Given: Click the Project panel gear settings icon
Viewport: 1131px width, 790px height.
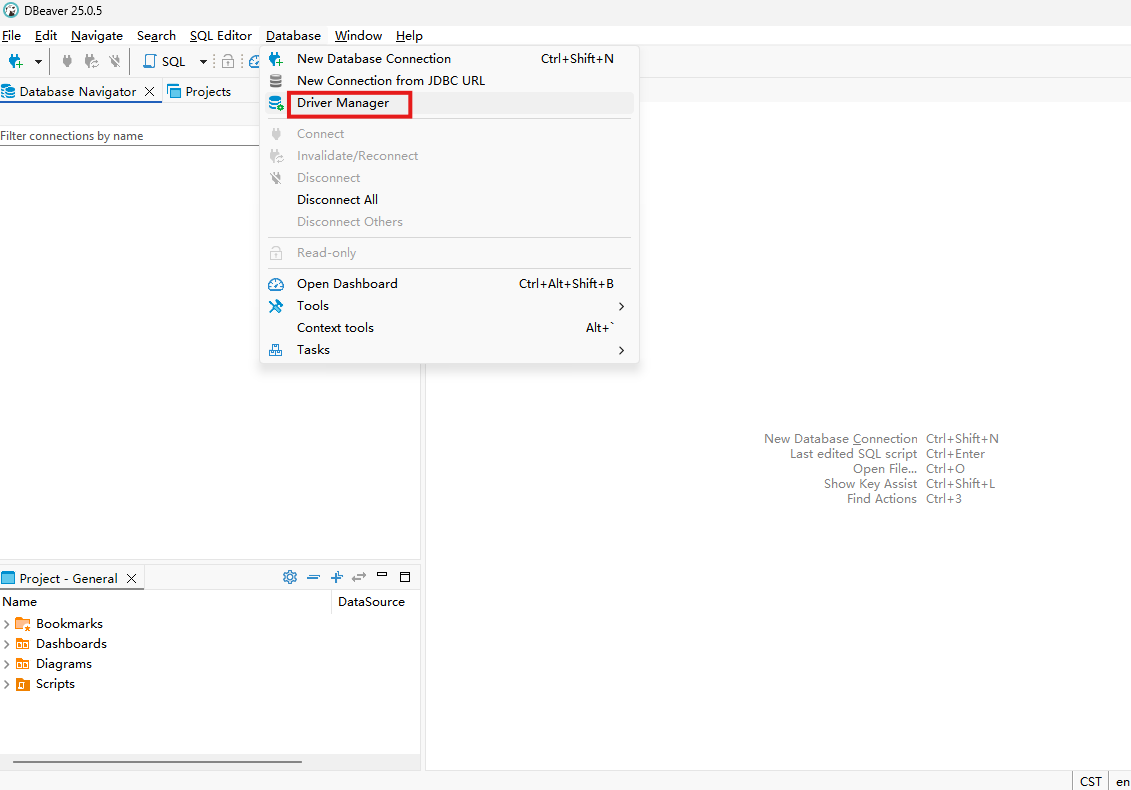Looking at the screenshot, I should (x=290, y=577).
